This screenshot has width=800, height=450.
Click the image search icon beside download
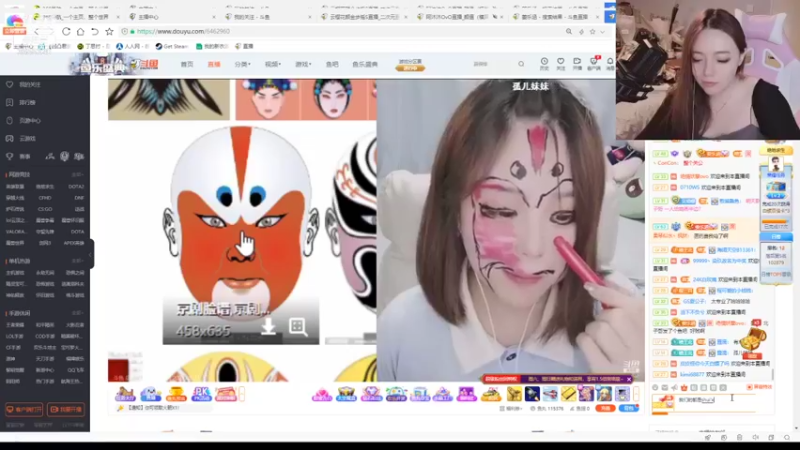coord(298,327)
